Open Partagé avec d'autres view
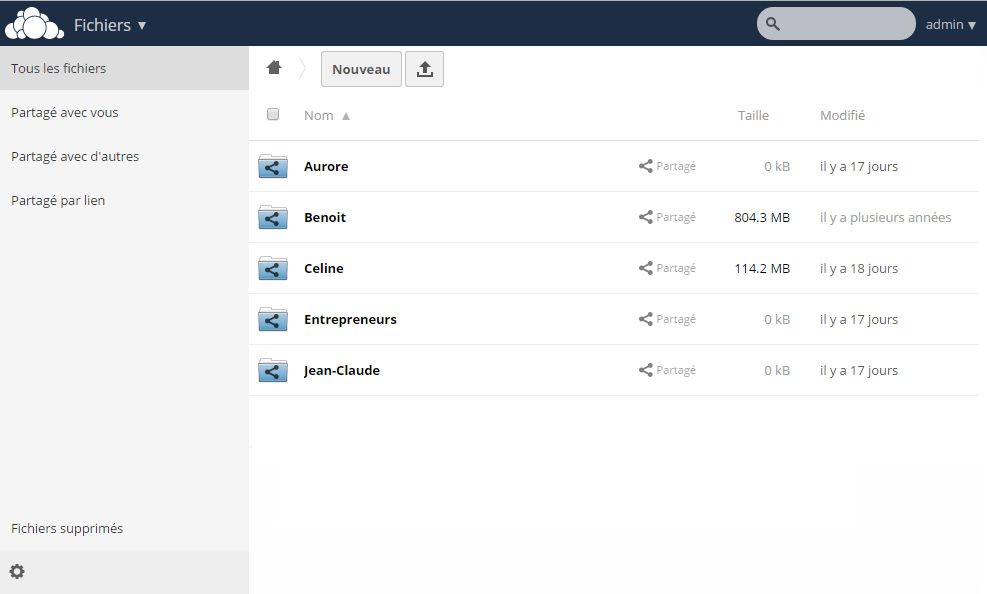987x594 pixels. (125, 156)
